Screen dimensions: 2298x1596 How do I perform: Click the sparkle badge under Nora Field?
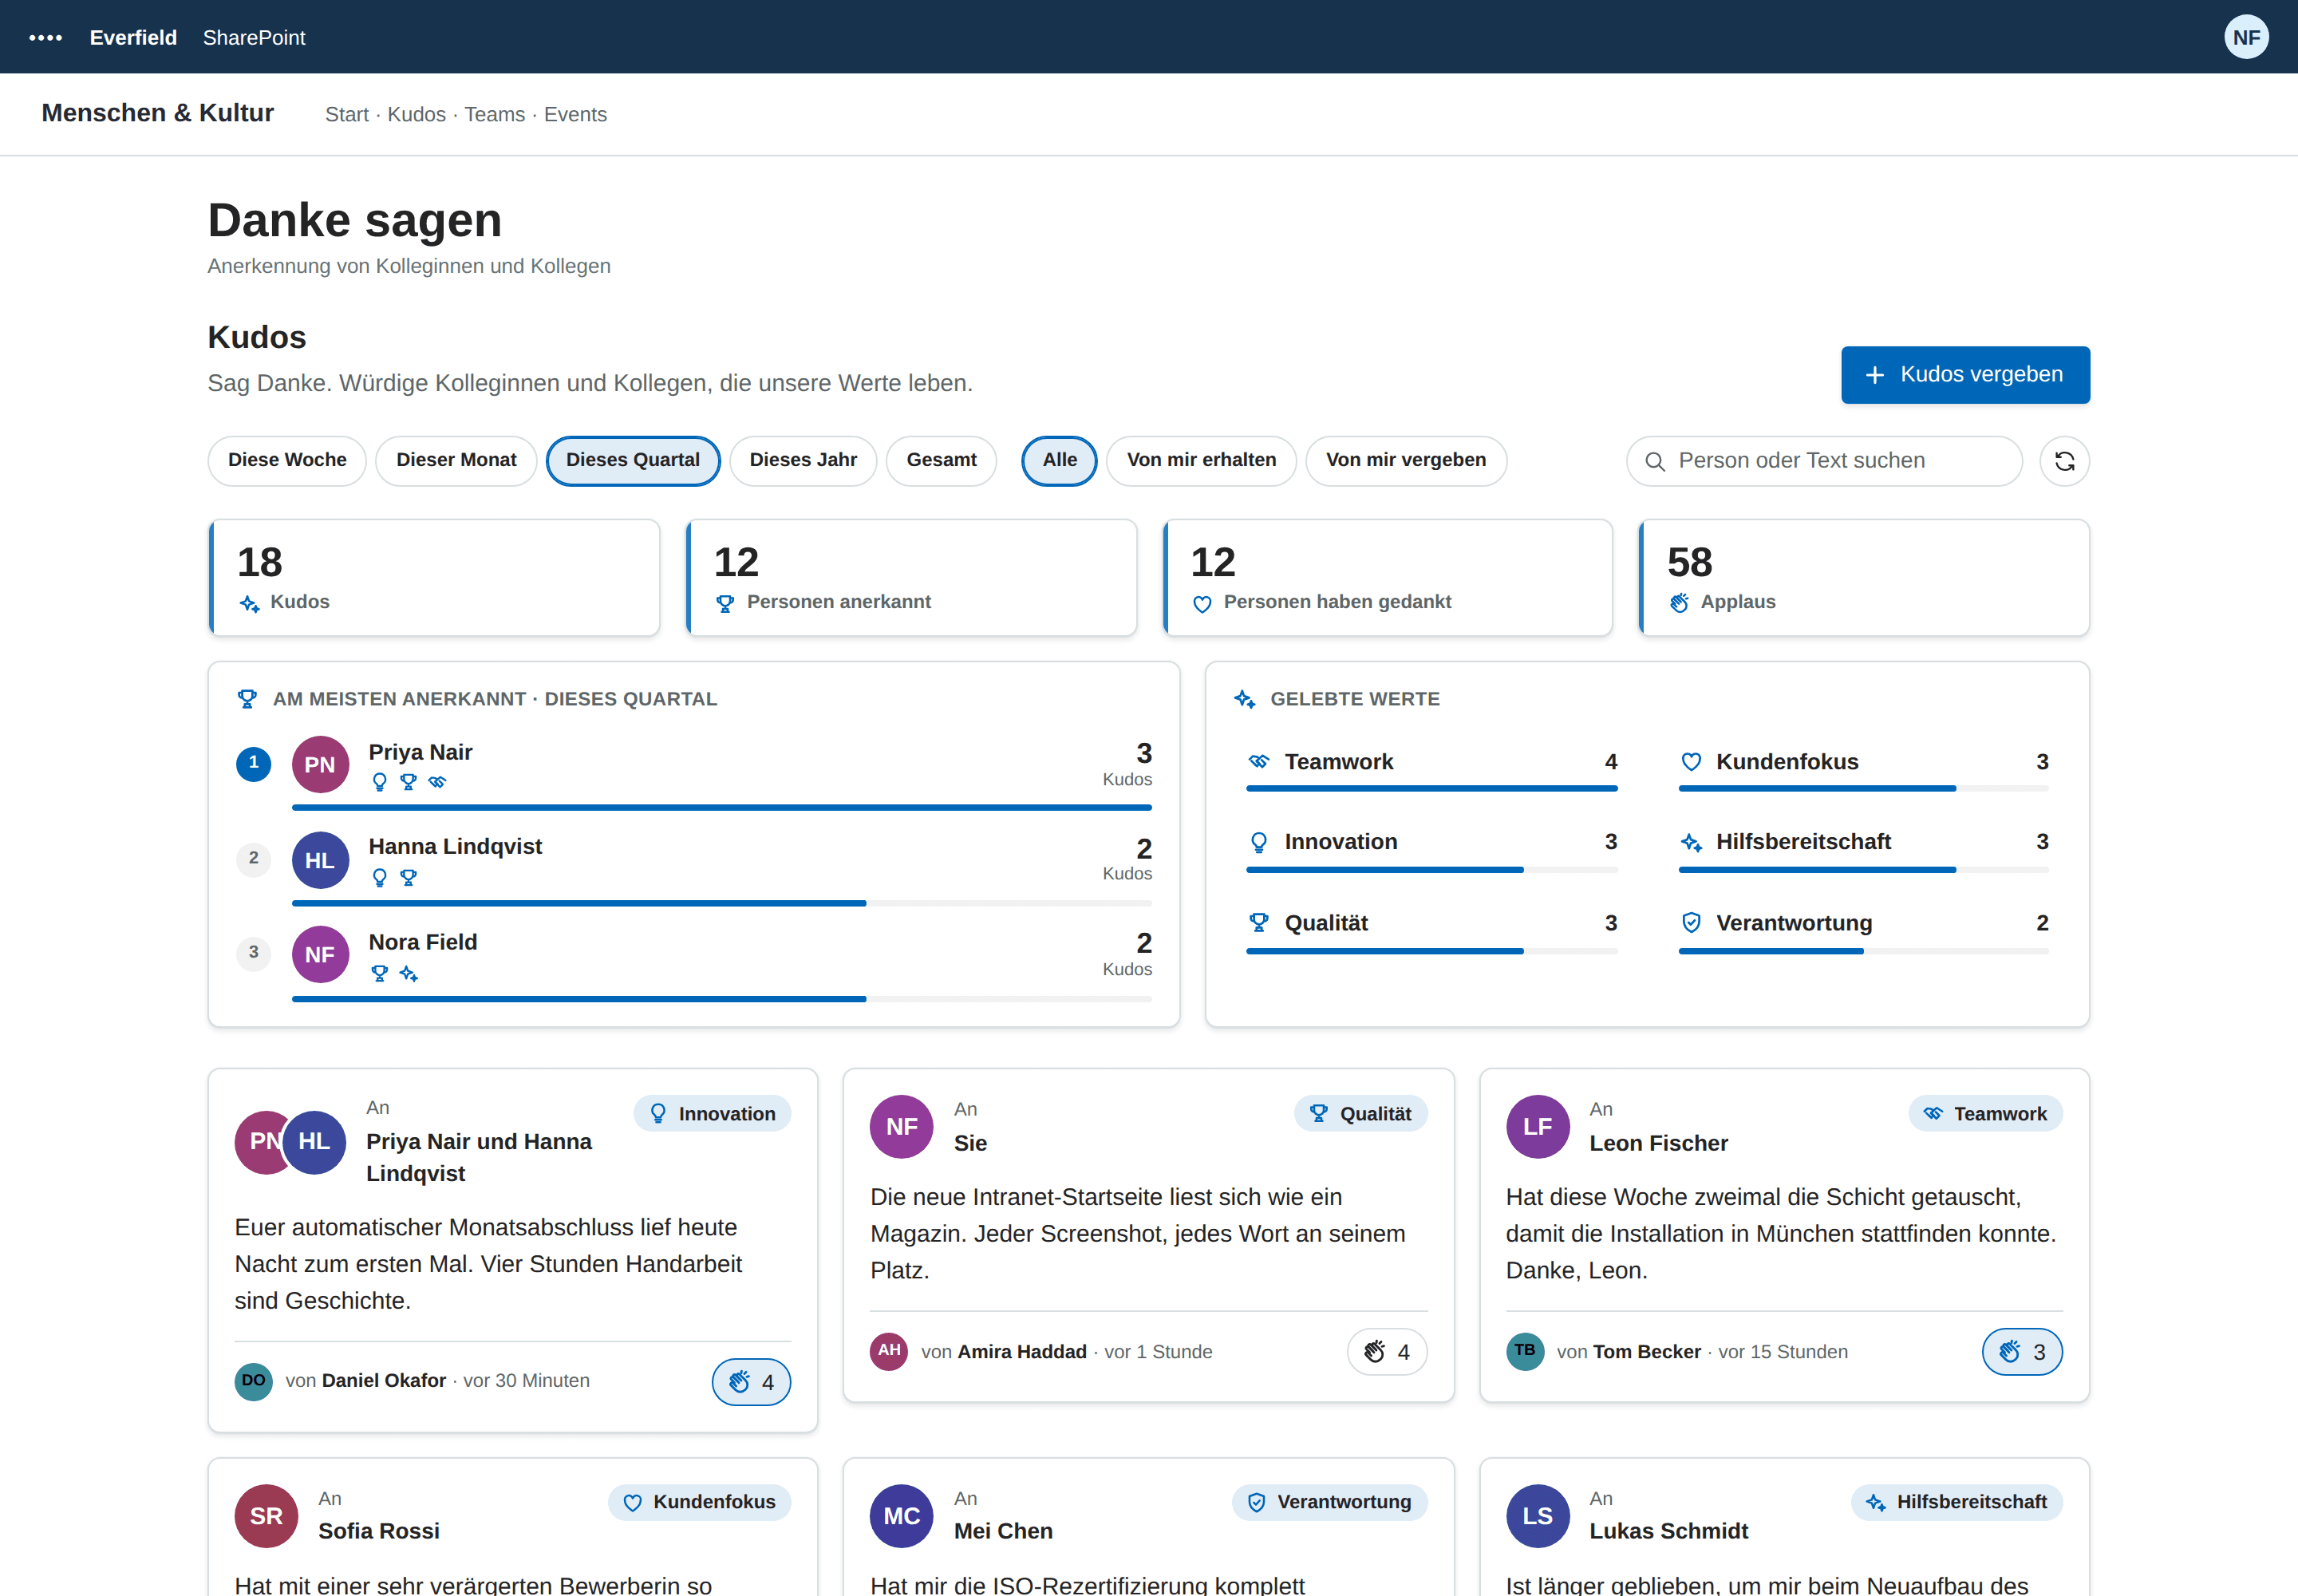(x=408, y=973)
